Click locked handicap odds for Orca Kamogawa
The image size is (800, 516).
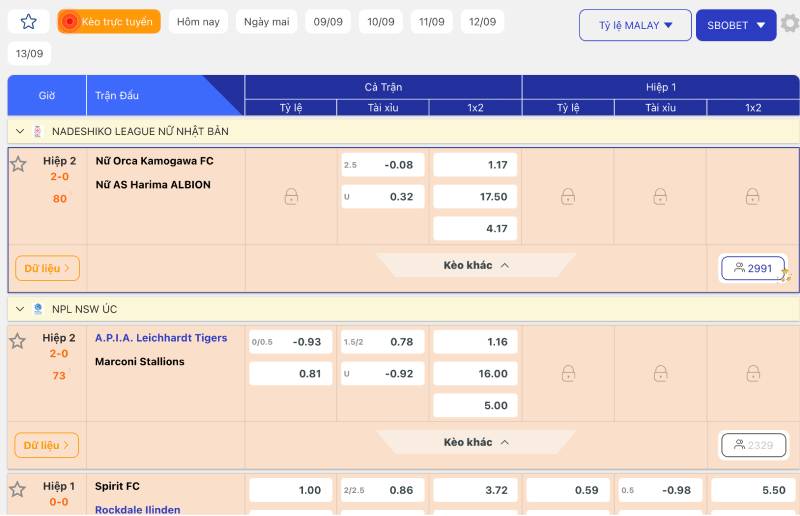[x=291, y=197]
